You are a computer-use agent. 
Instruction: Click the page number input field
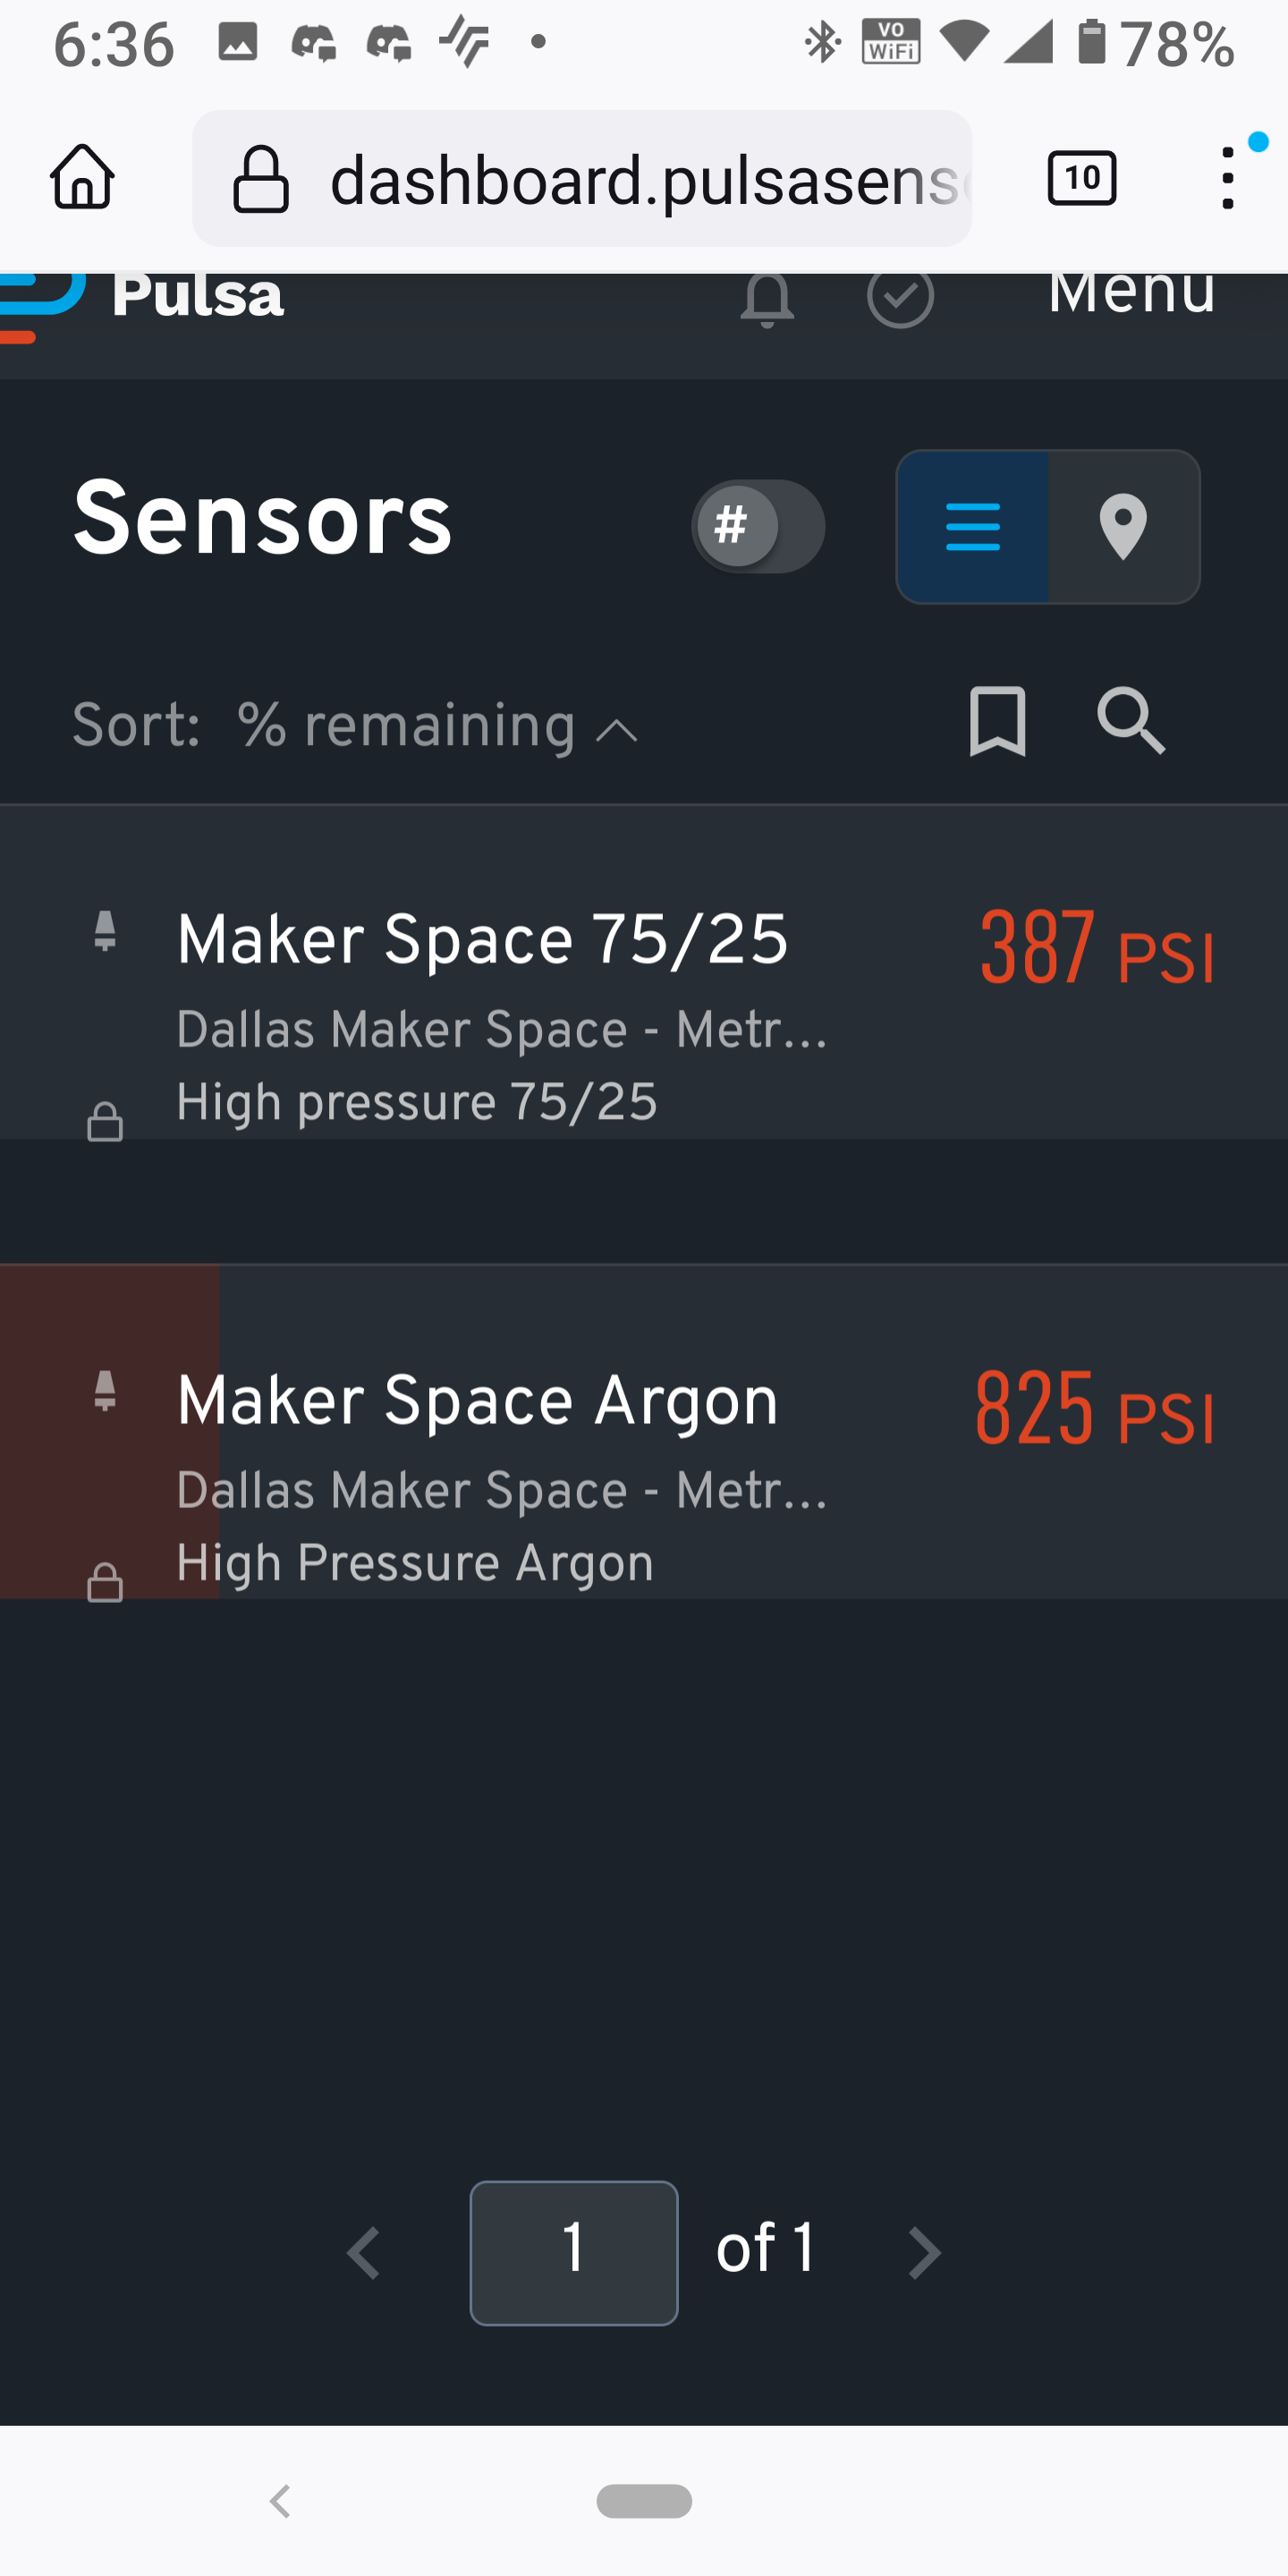(574, 2252)
